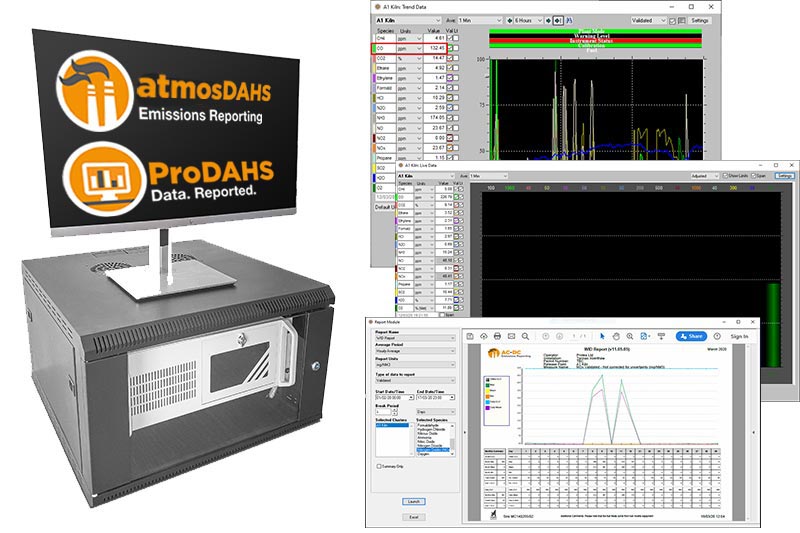Screen dimensions: 800x533
Task: Click the A1 Kiln Trend Data window title icon
Action: pyautogui.click(x=378, y=7)
